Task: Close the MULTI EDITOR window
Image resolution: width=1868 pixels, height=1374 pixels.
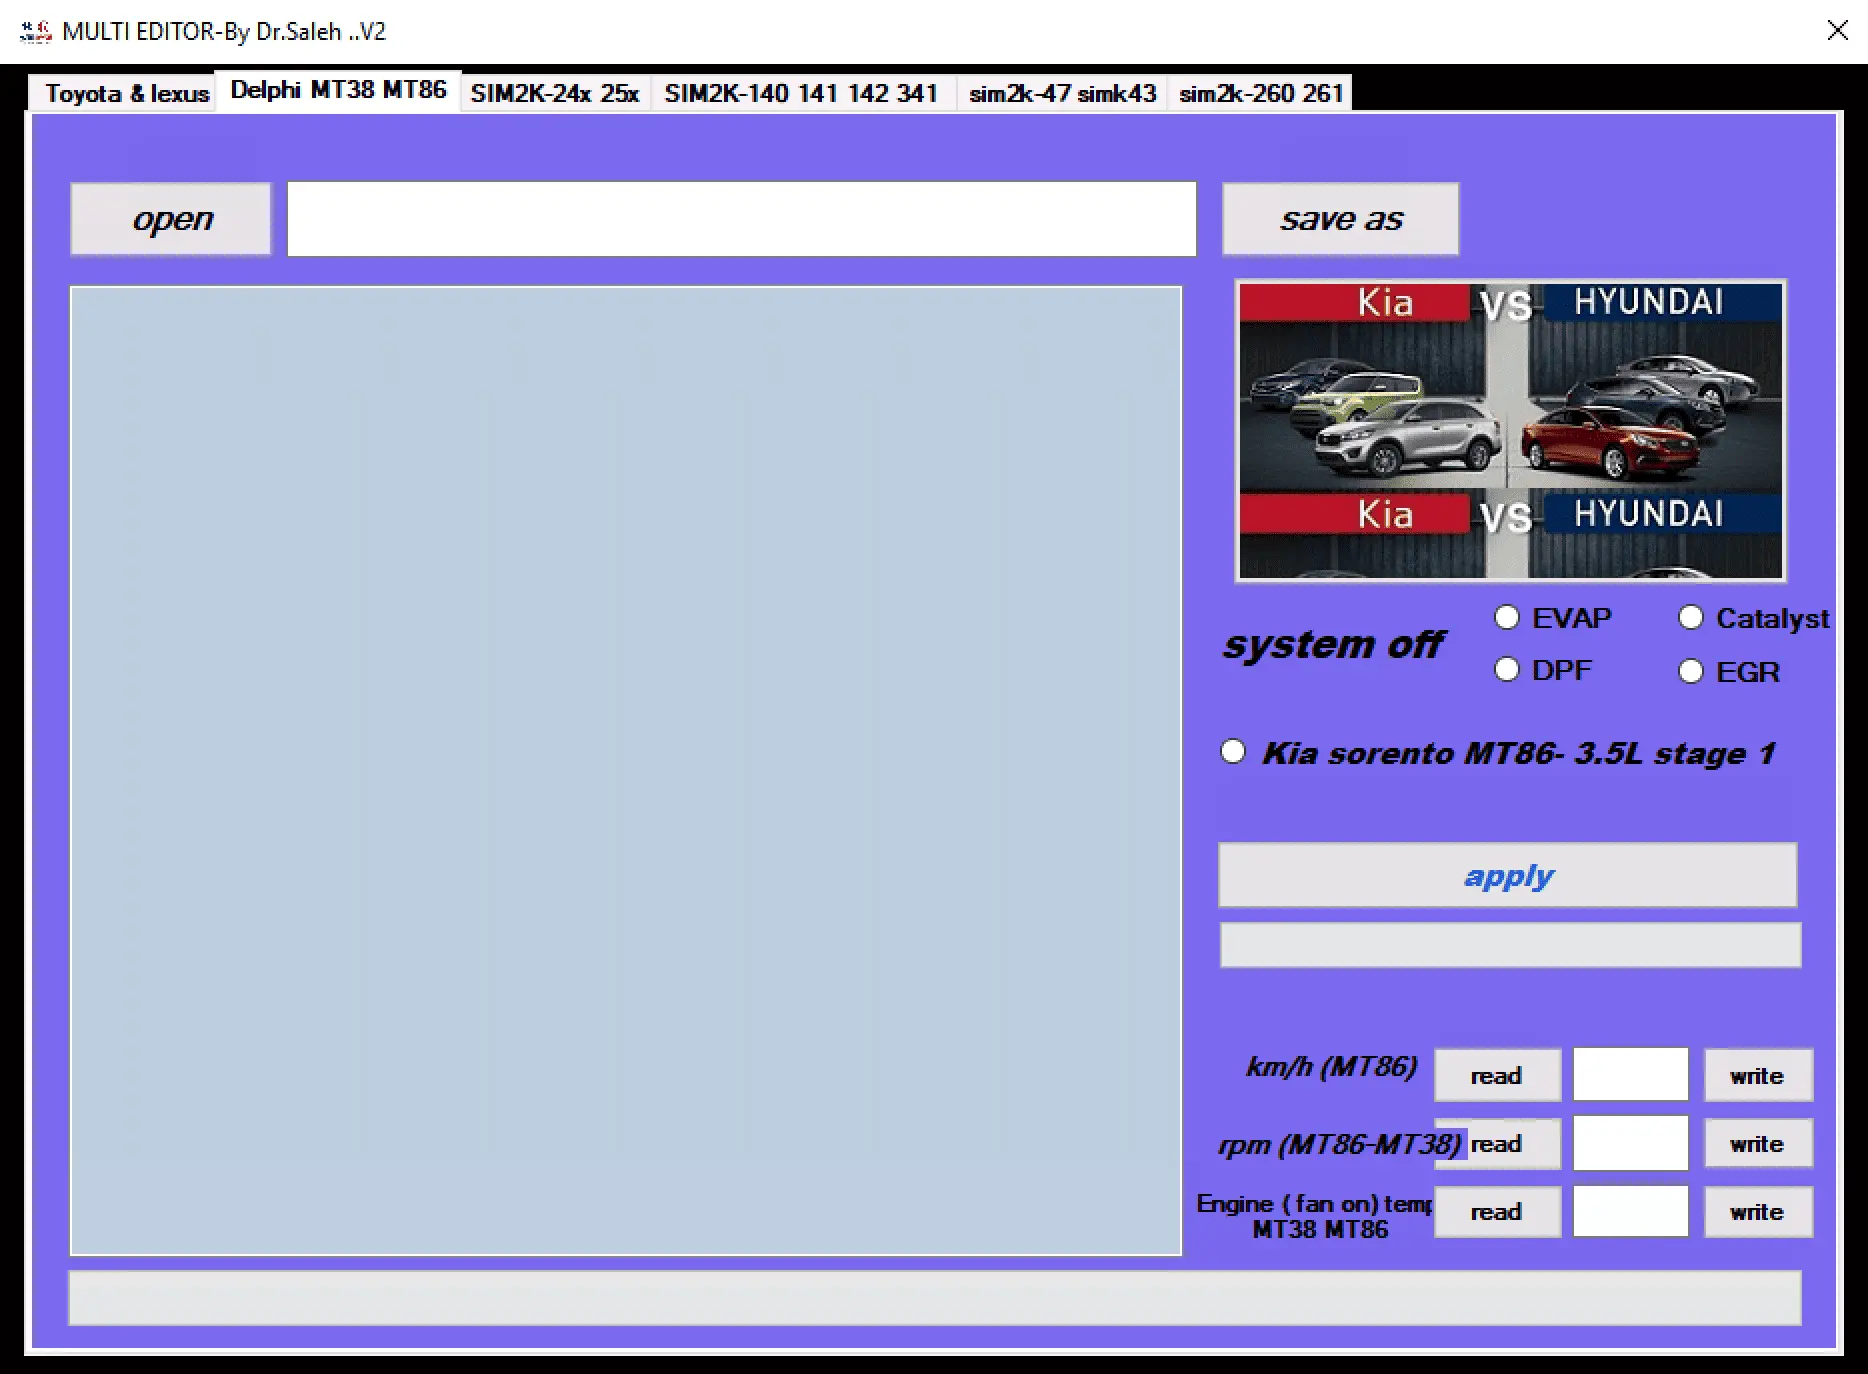Action: click(x=1837, y=31)
